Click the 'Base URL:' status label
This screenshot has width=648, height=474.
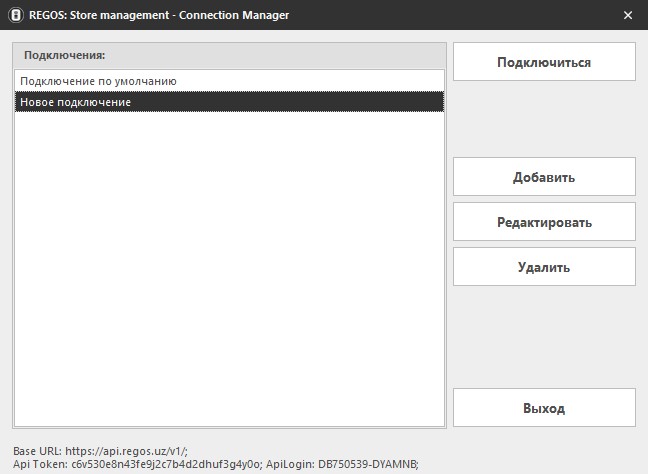38,451
